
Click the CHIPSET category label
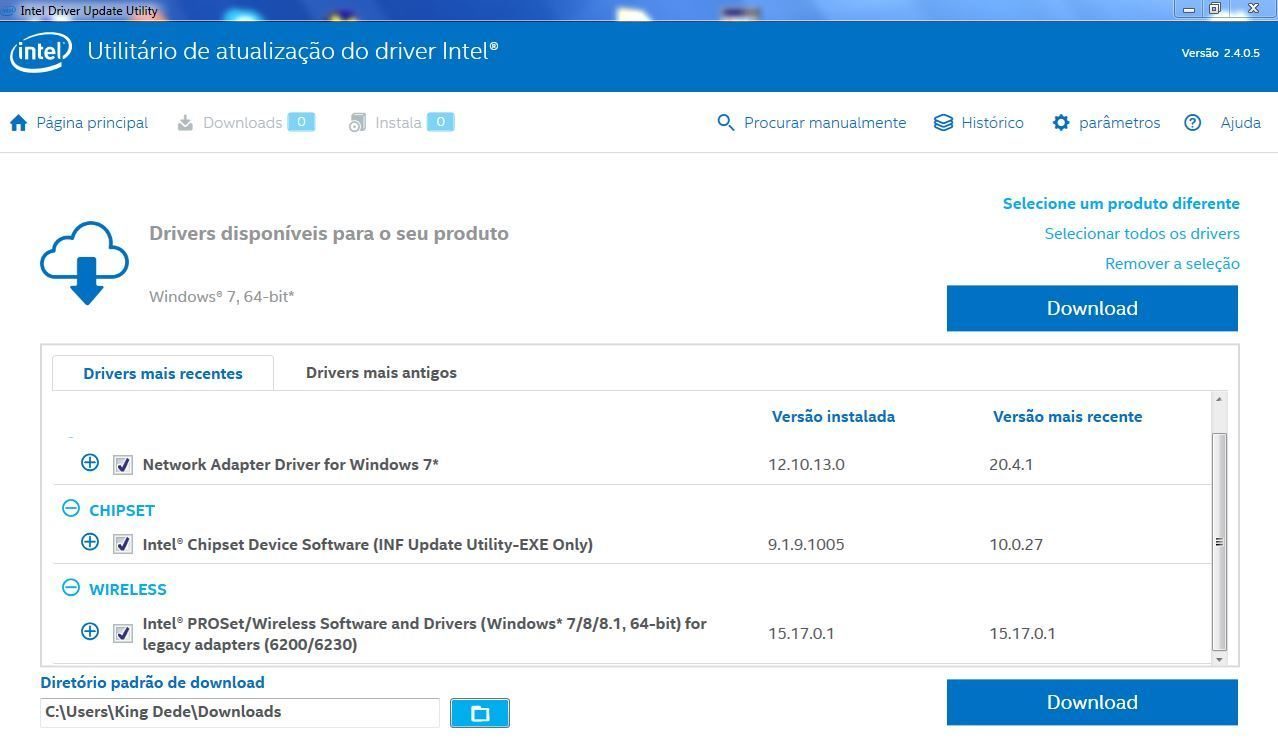(122, 510)
